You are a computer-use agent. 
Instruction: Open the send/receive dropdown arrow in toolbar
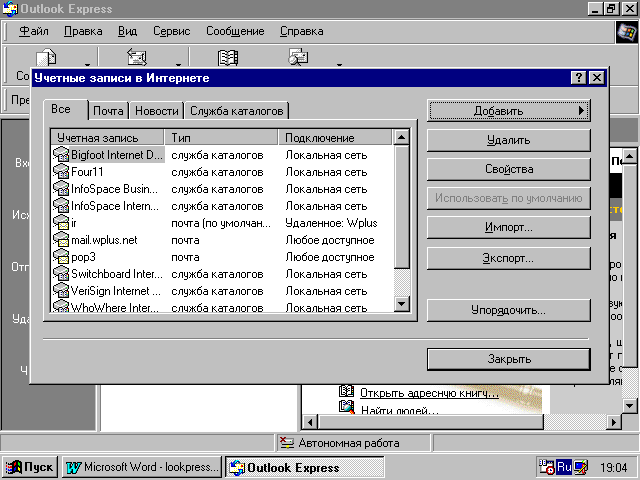tap(178, 64)
